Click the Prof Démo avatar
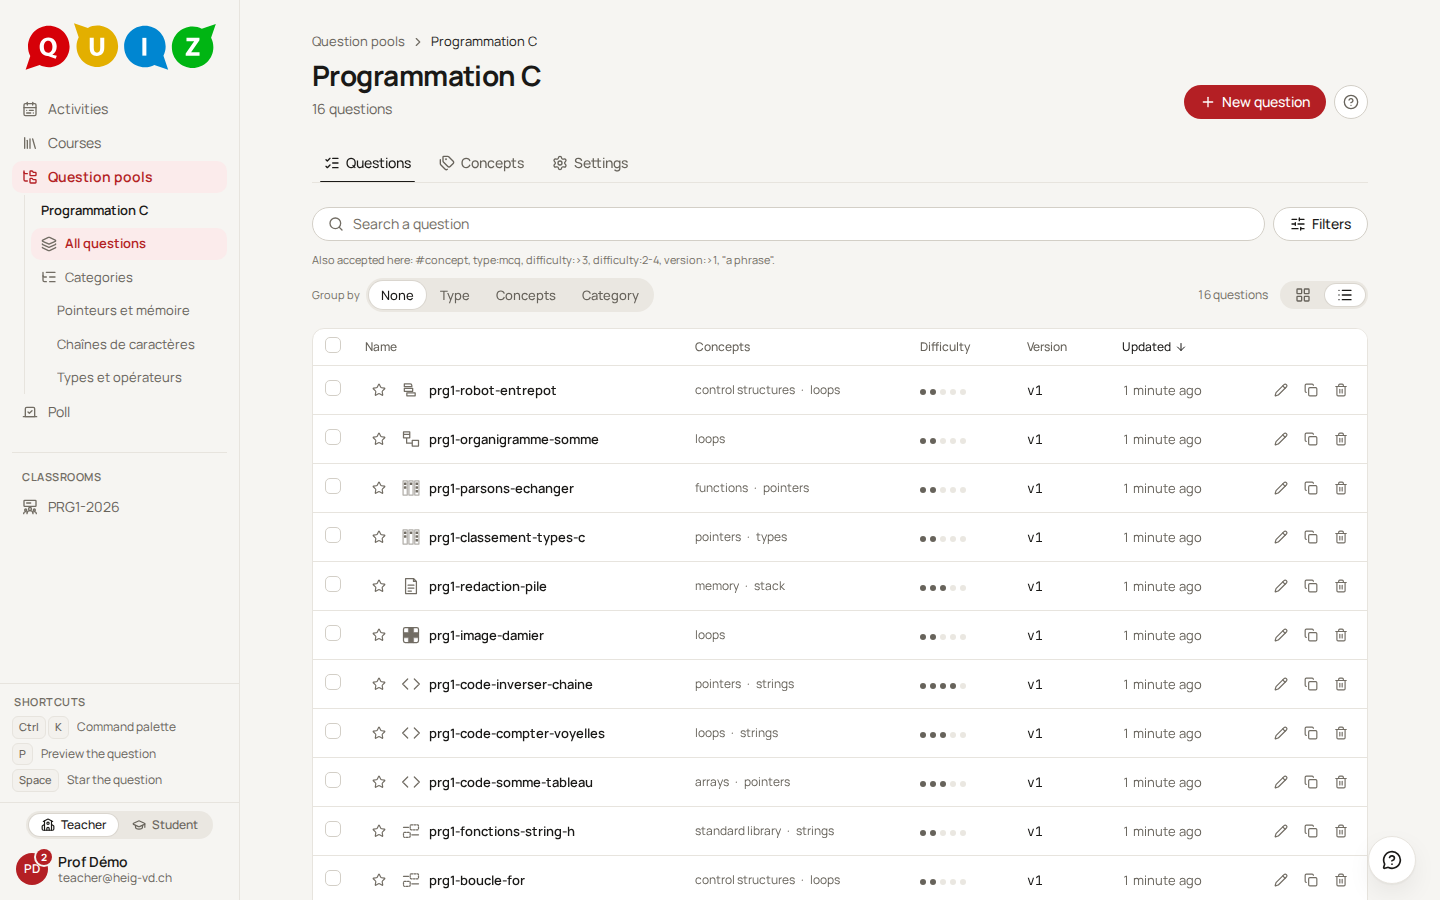Viewport: 1440px width, 900px height. click(32, 869)
